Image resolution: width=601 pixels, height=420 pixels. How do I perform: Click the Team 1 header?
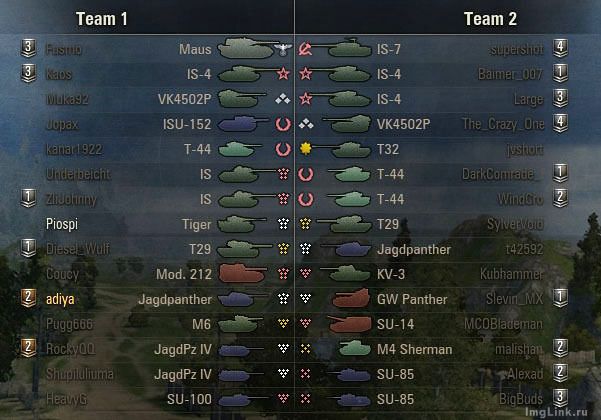pos(102,19)
